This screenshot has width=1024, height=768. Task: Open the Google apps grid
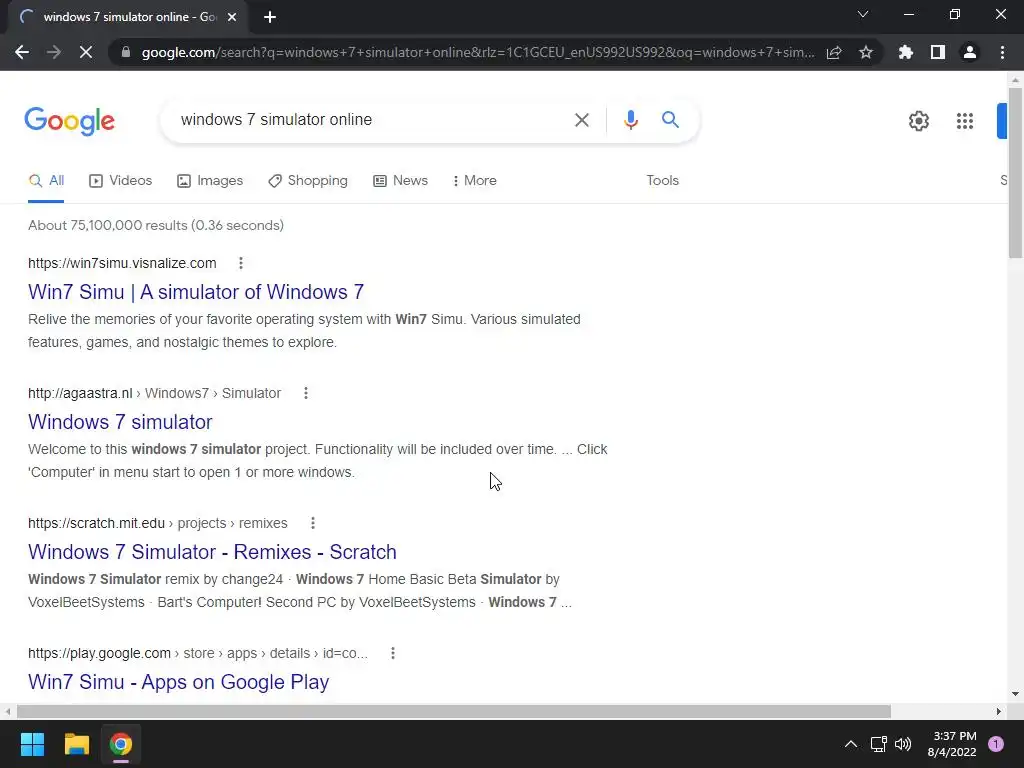click(x=965, y=121)
